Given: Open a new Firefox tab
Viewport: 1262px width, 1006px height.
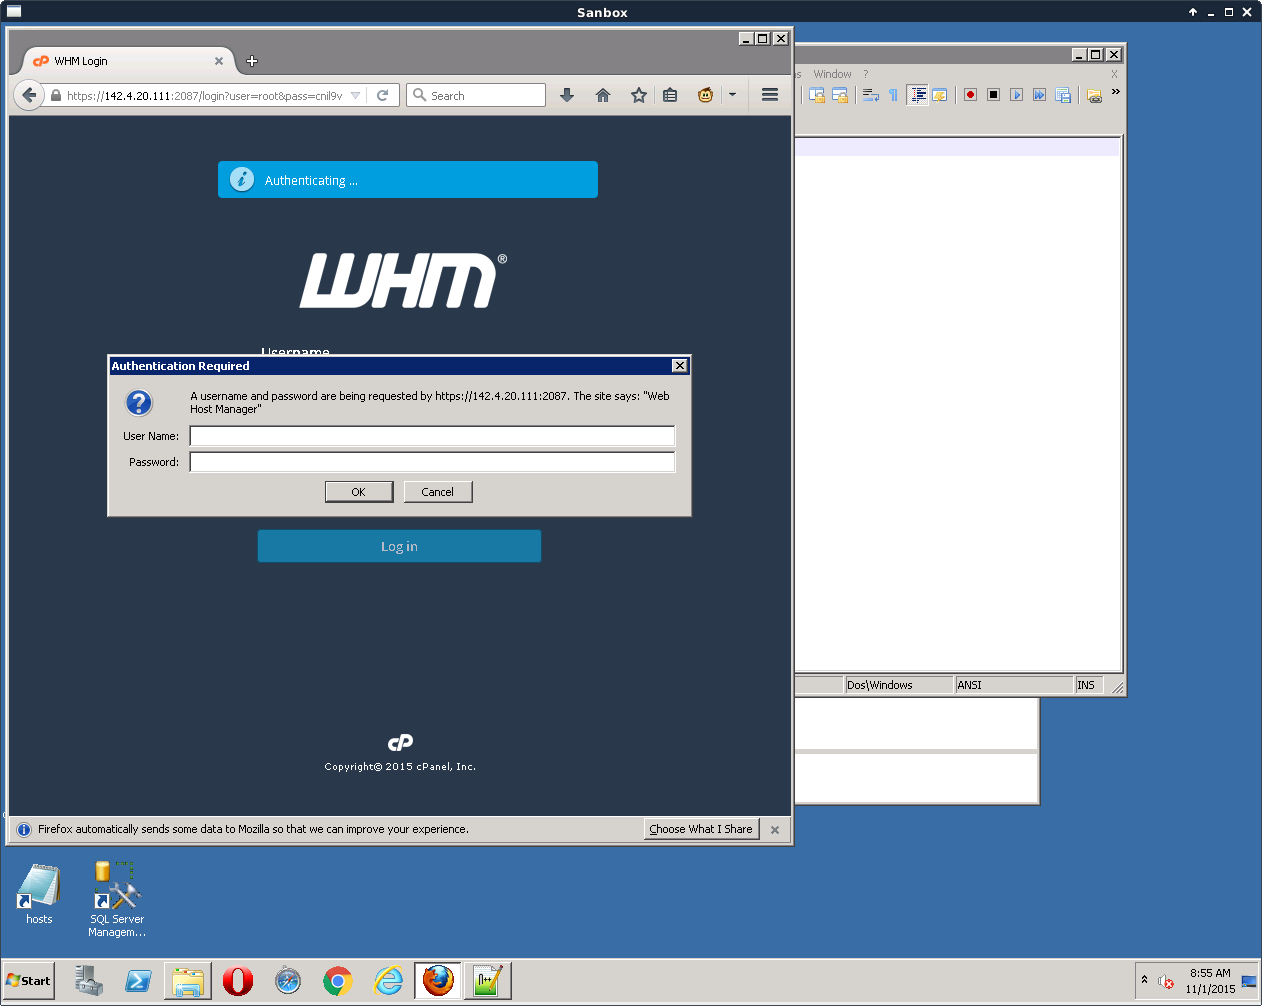Looking at the screenshot, I should coord(252,61).
